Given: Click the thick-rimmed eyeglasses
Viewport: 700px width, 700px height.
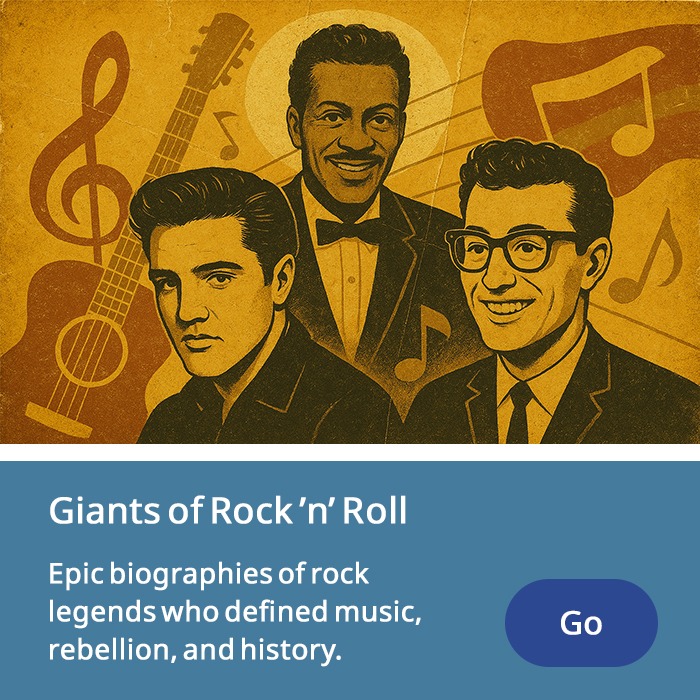Looking at the screenshot, I should 513,250.
